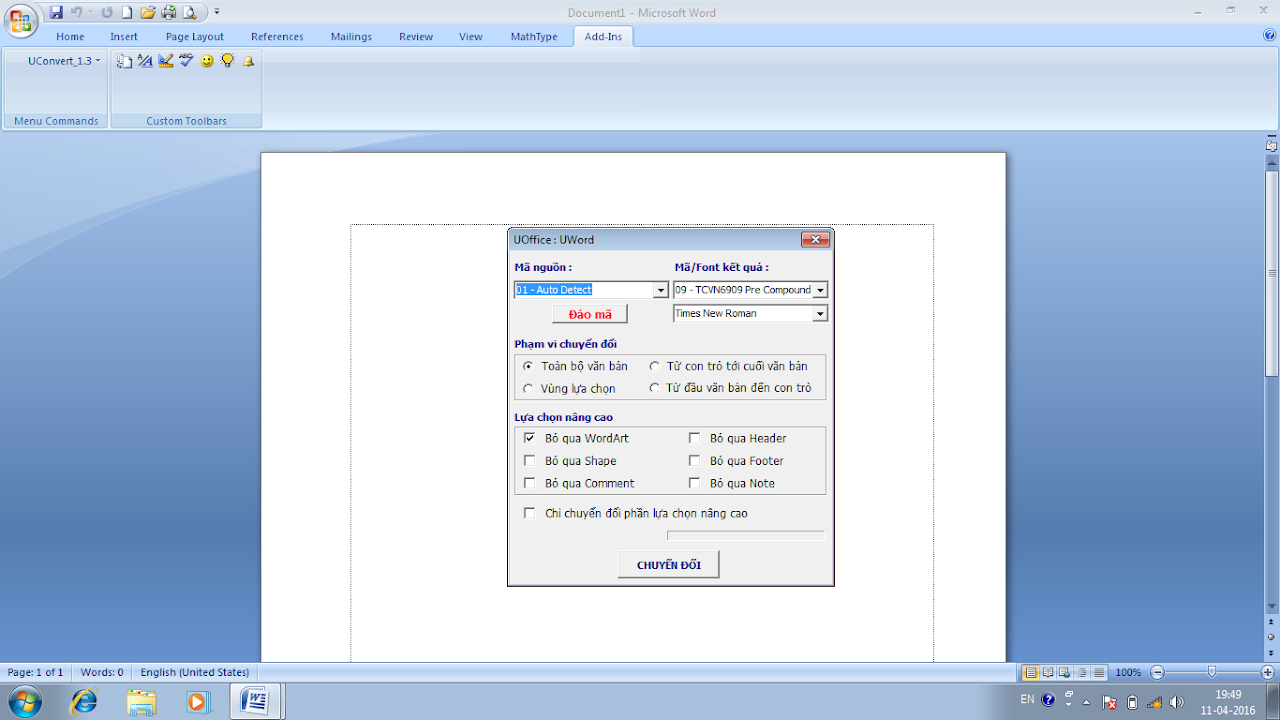The width and height of the screenshot is (1280, 720).
Task: Open Print Preview from Quick Access Toolbar
Action: pos(189,13)
